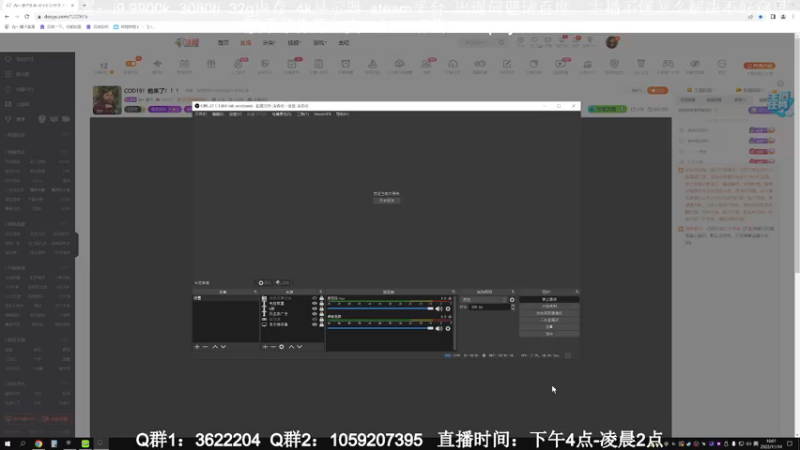Collapse the Douyu left sidebar handle
The width and height of the screenshot is (800, 450).
77,244
